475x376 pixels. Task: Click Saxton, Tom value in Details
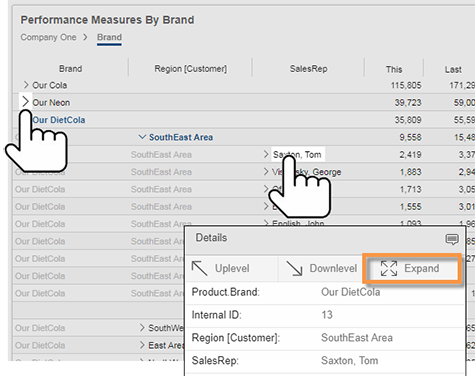tap(350, 360)
